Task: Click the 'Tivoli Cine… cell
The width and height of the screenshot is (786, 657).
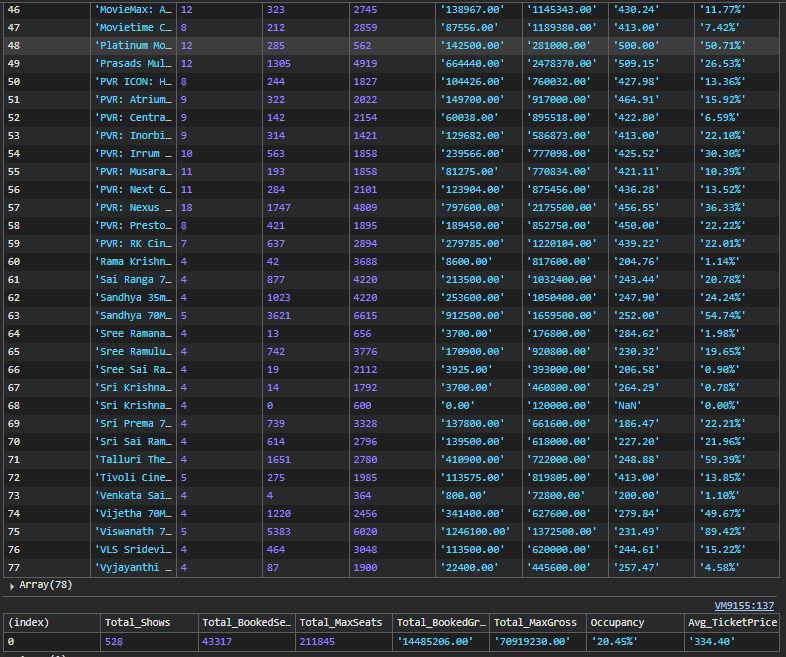Action: click(x=133, y=478)
